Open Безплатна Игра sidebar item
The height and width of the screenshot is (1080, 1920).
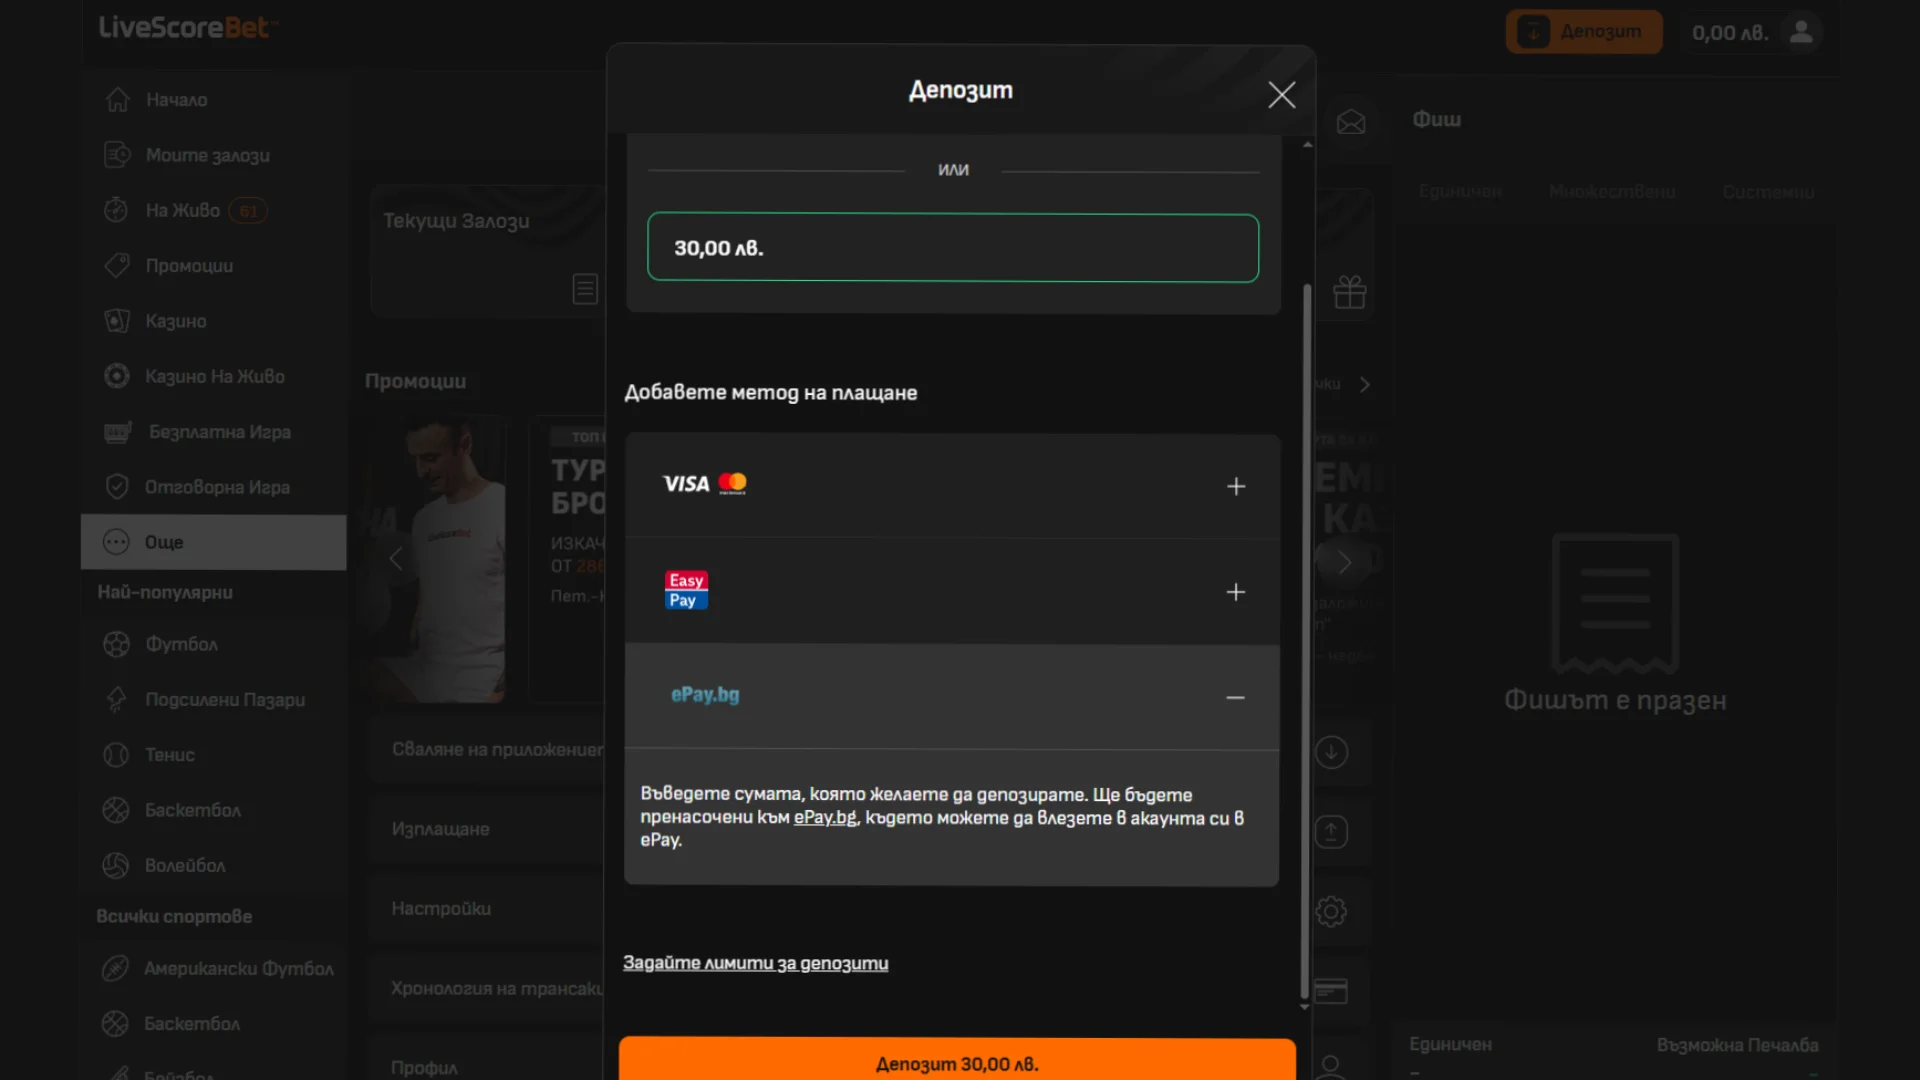pyautogui.click(x=213, y=432)
